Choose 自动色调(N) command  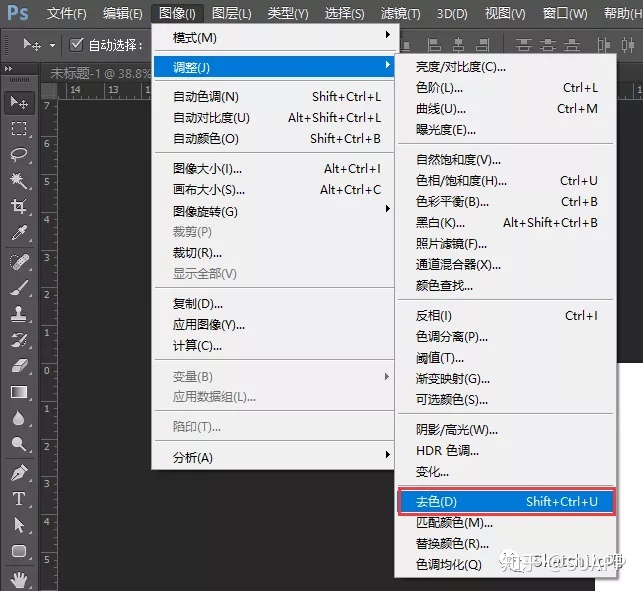[x=274, y=96]
